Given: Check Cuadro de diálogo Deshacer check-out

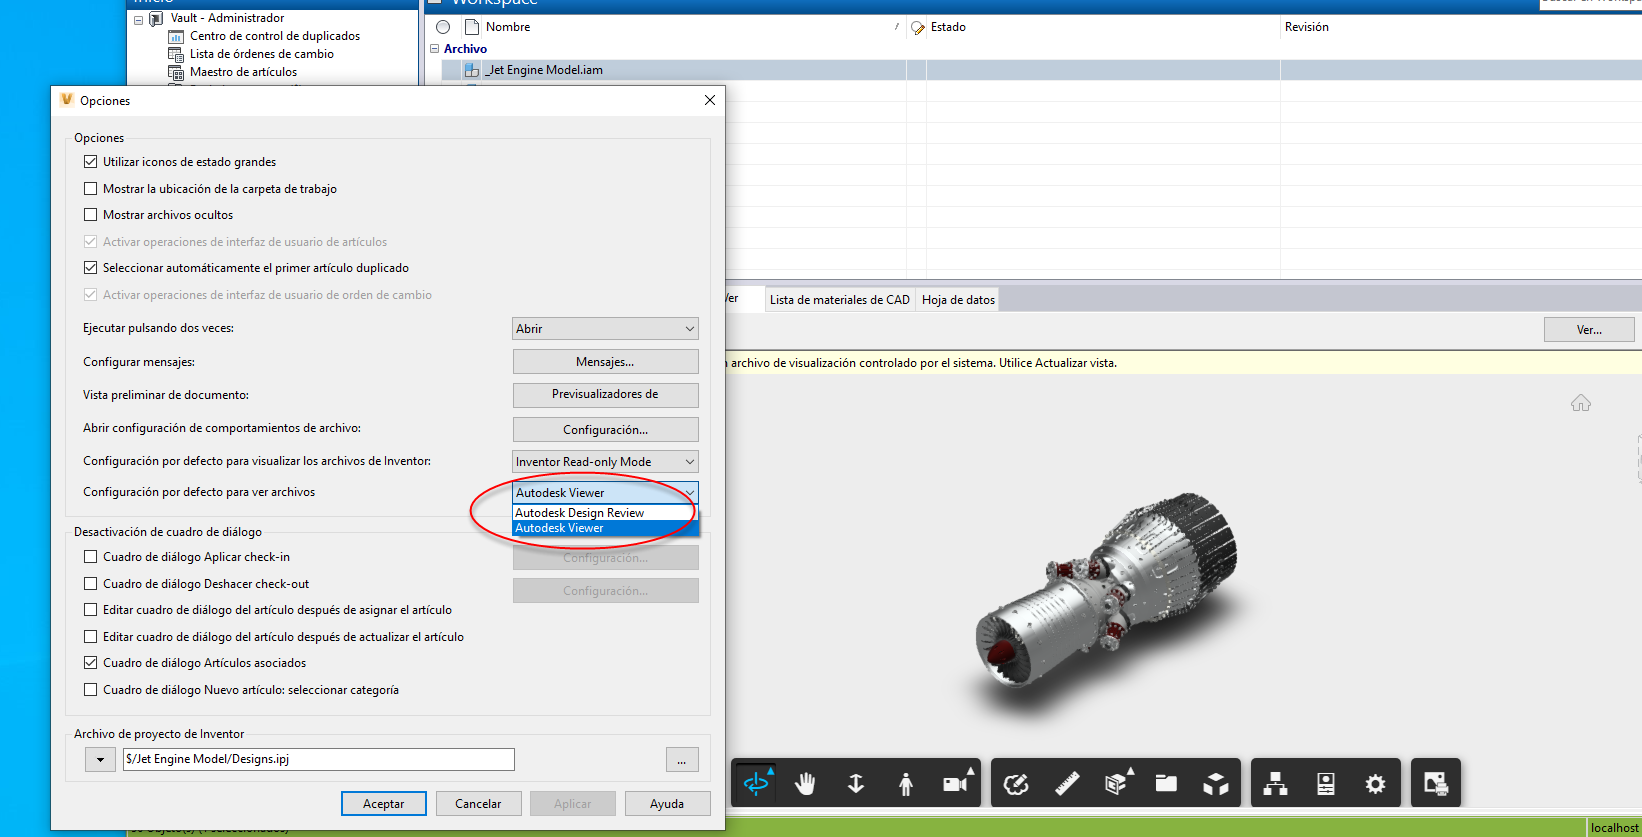Looking at the screenshot, I should [x=91, y=584].
